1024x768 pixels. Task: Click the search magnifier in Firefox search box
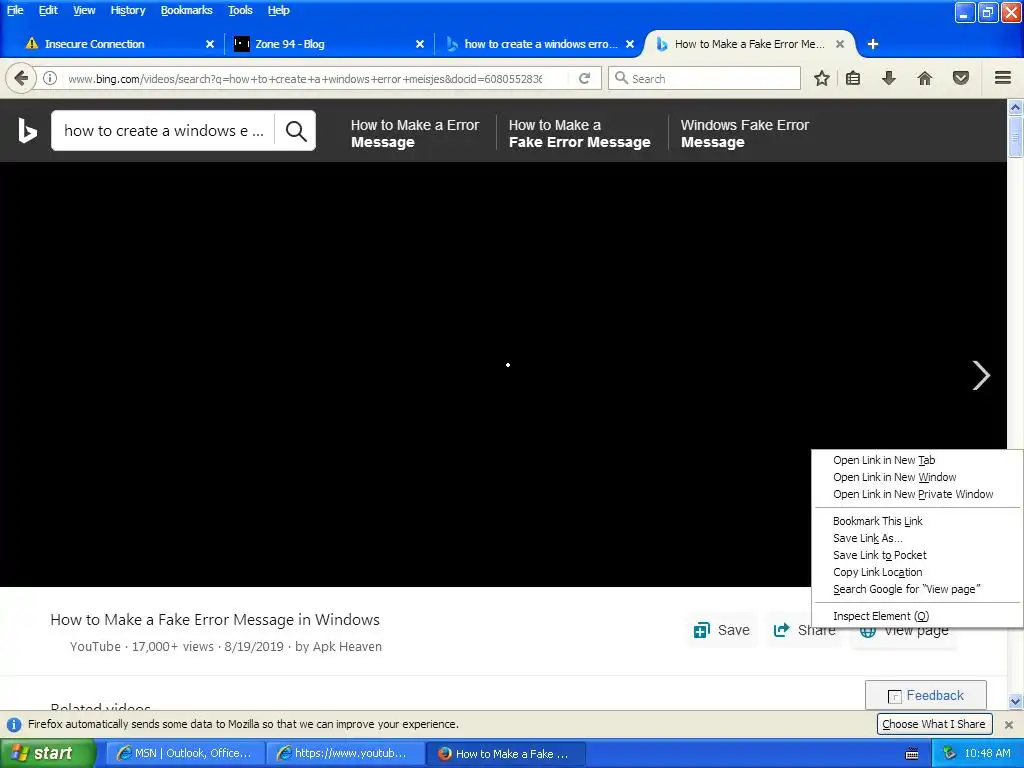pos(621,78)
